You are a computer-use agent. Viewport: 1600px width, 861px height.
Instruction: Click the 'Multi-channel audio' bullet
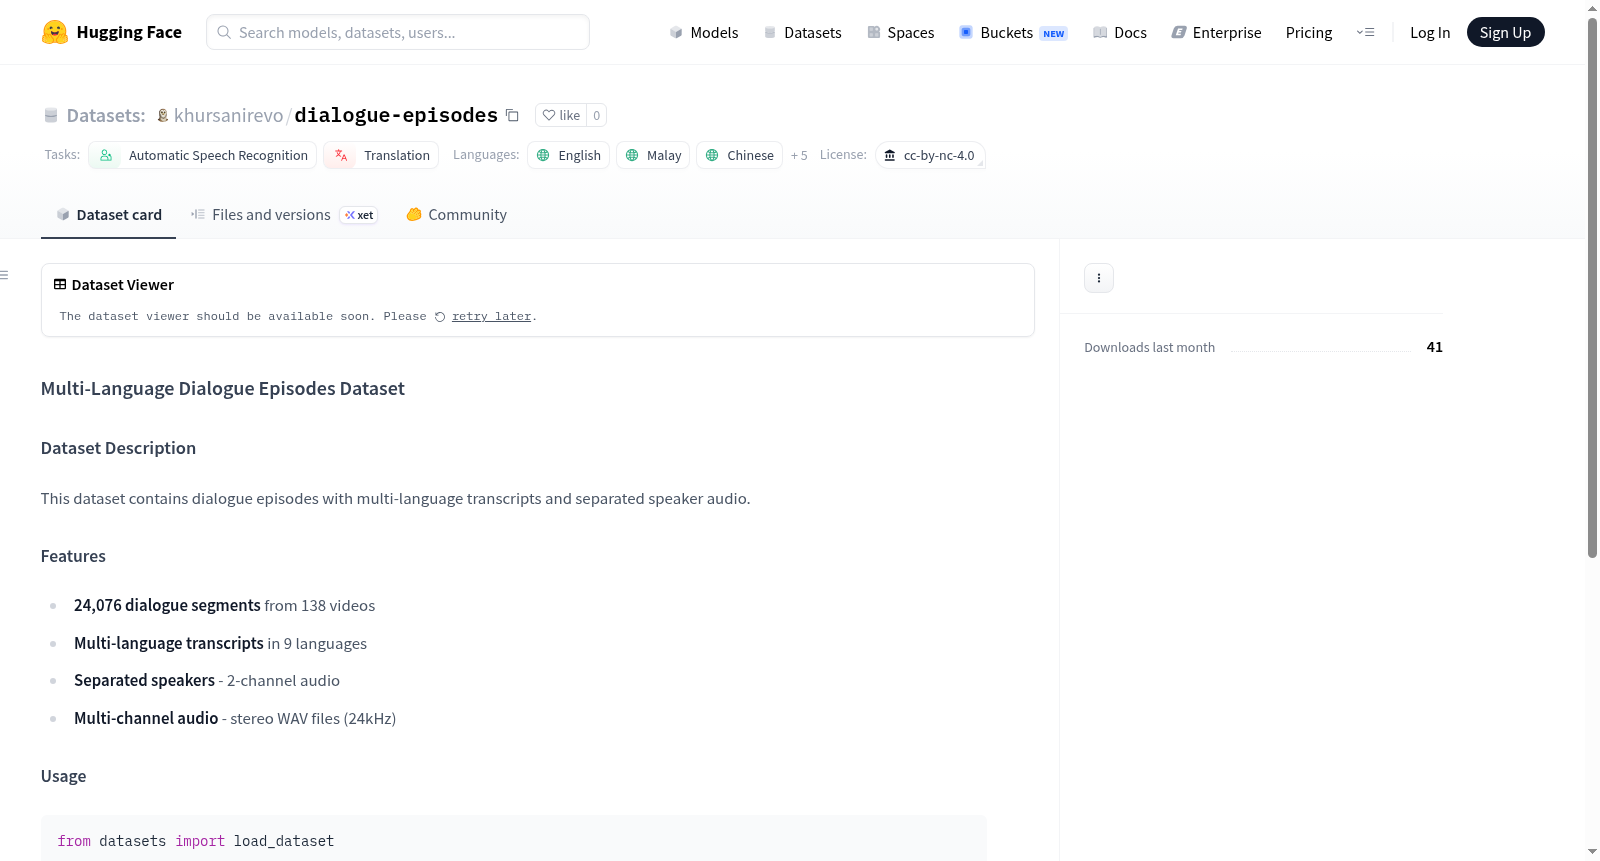(235, 718)
